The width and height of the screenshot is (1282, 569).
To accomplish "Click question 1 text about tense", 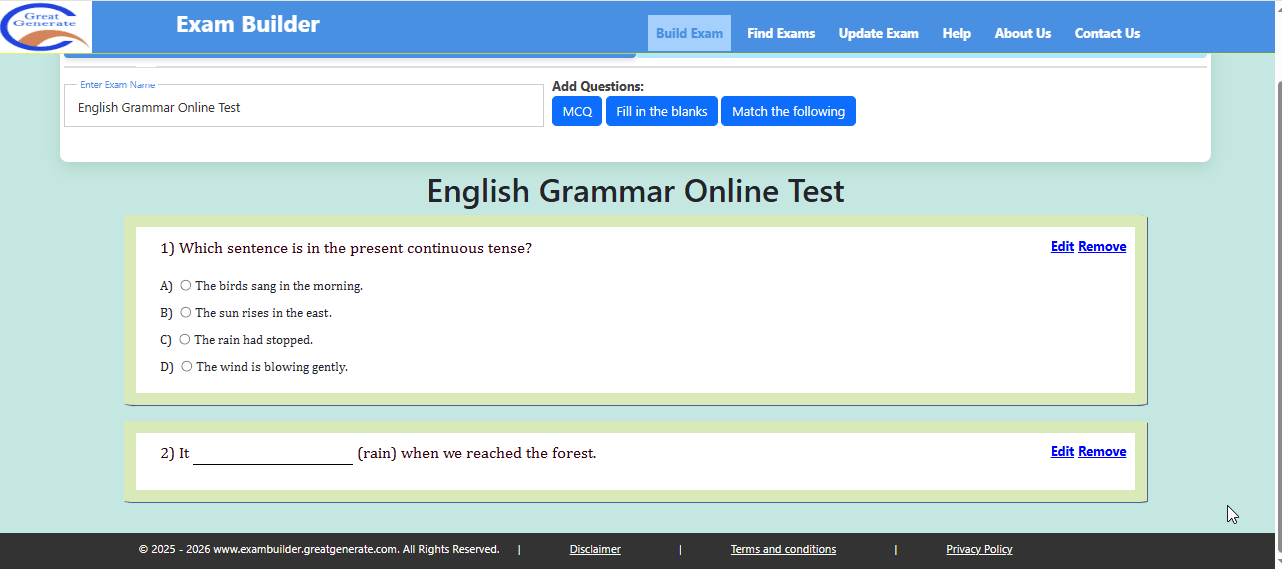I will point(346,248).
